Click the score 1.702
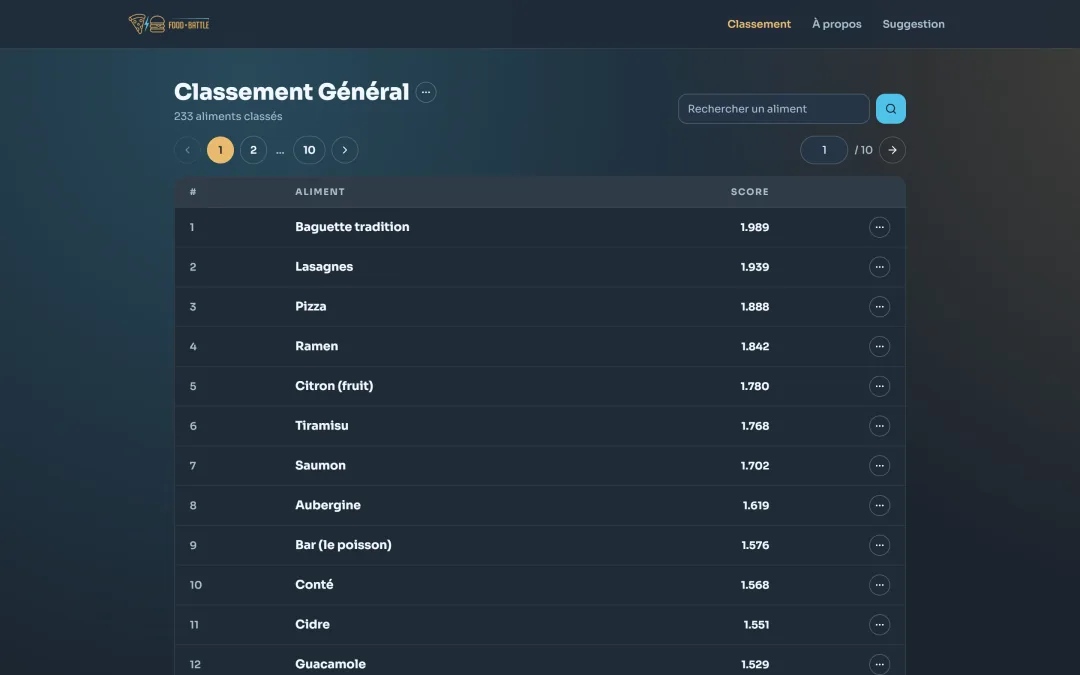The image size is (1080, 675). click(x=754, y=466)
